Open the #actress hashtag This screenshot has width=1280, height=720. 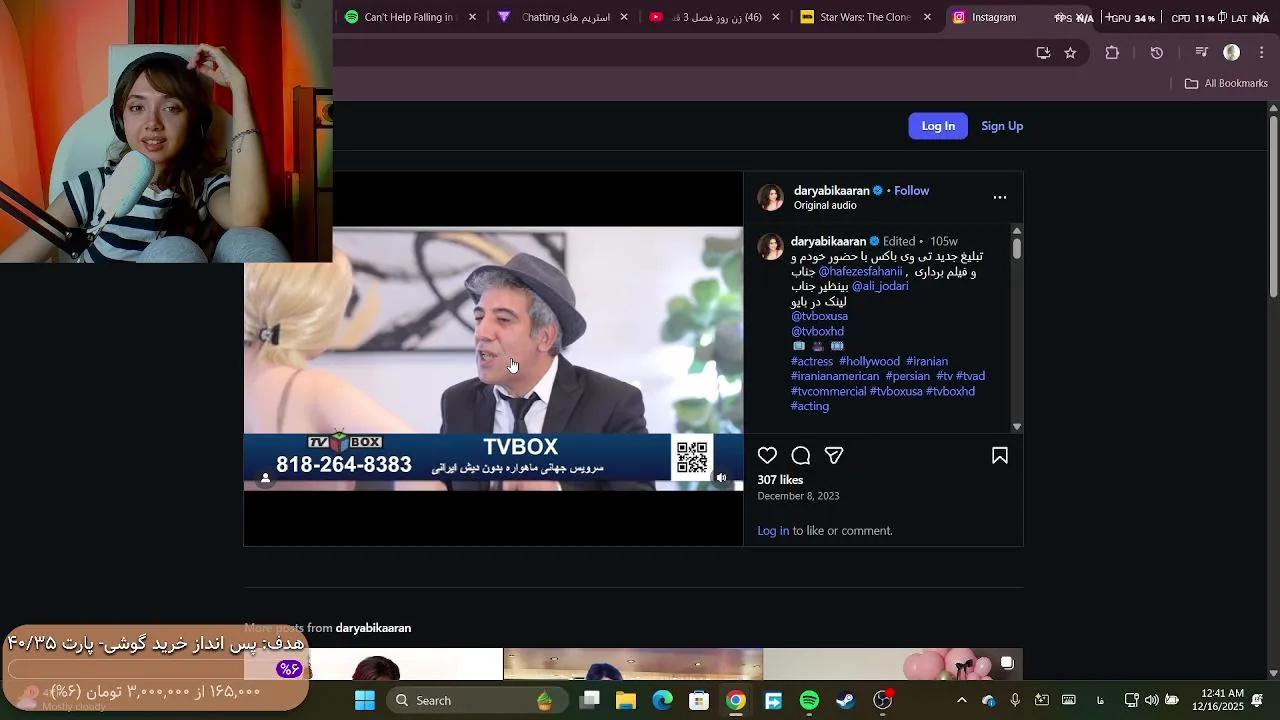[x=812, y=362]
